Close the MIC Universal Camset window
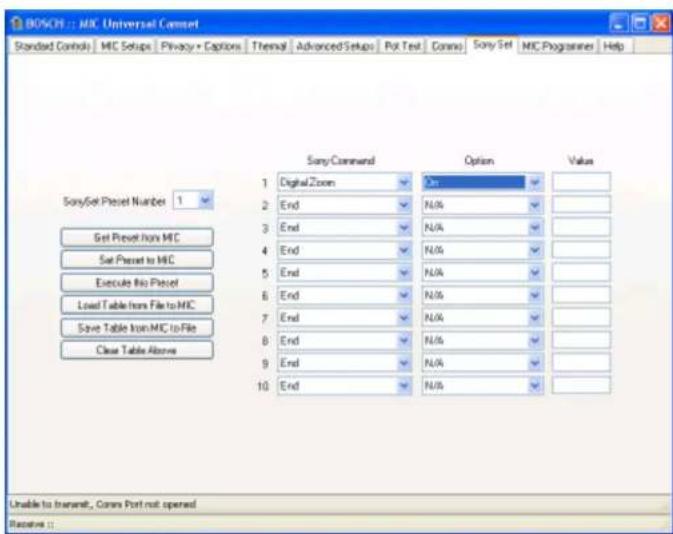Screen dimensions: 673x534 [661, 24]
